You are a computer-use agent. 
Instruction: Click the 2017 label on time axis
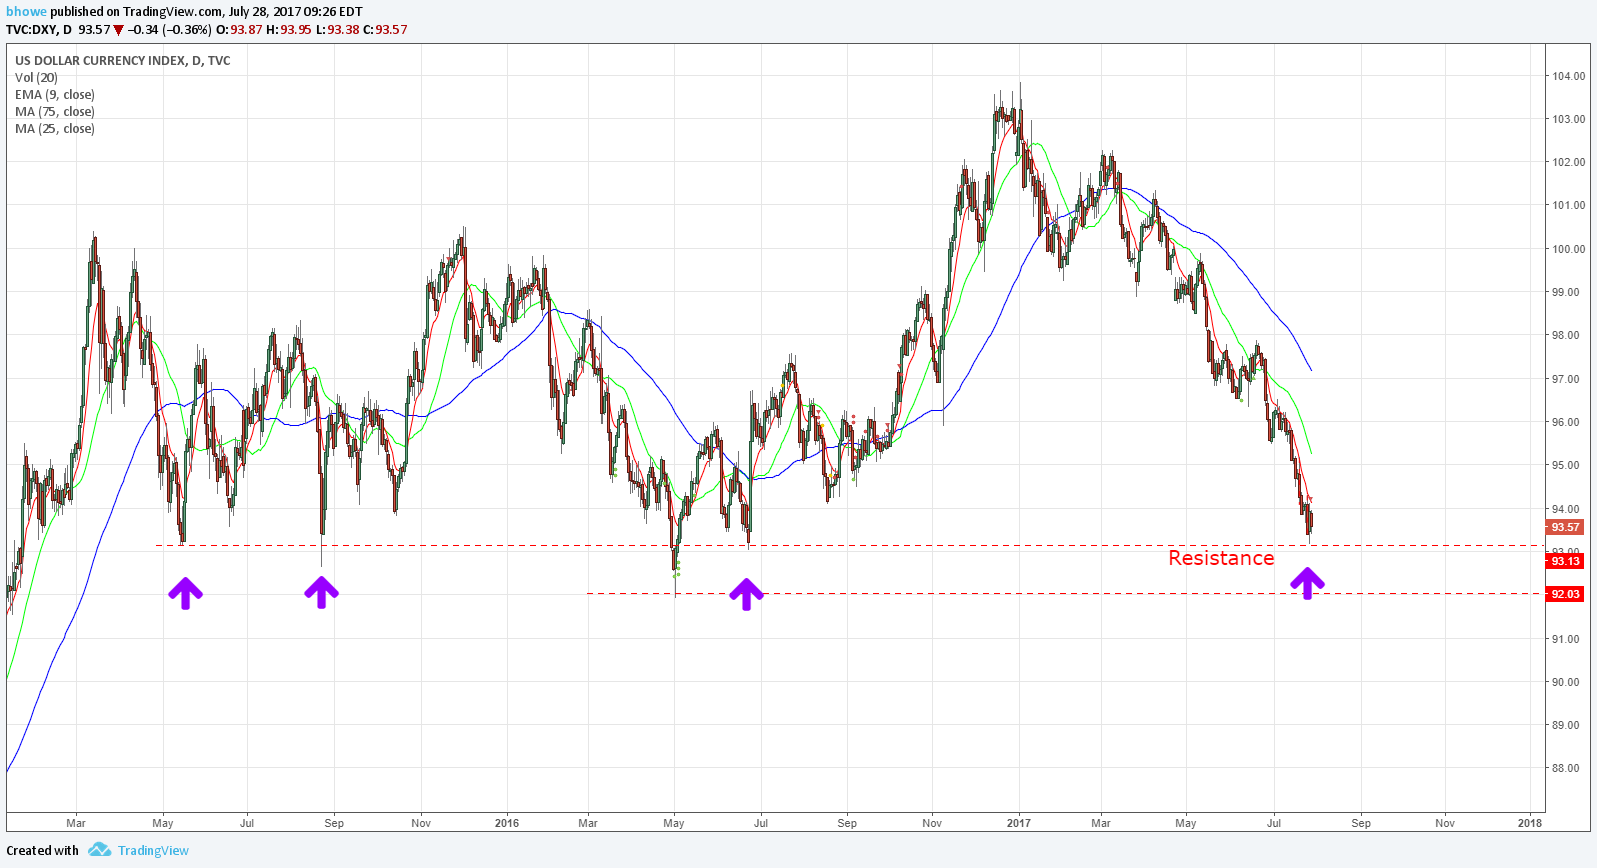click(x=1018, y=823)
